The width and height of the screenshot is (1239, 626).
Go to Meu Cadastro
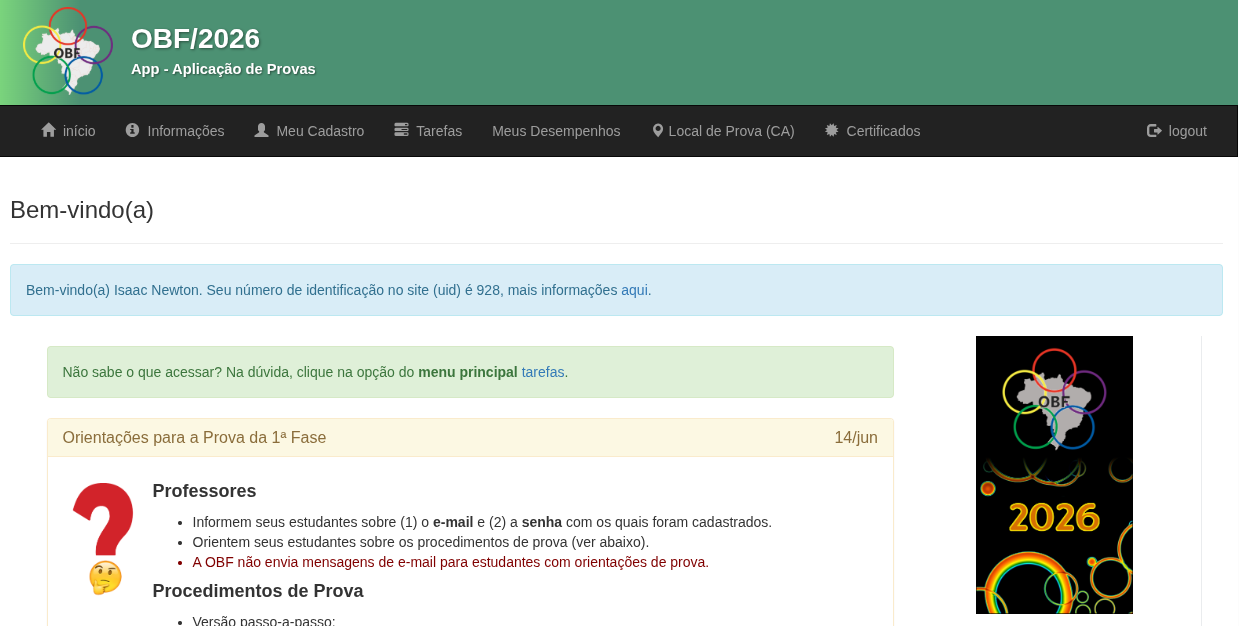(x=309, y=131)
